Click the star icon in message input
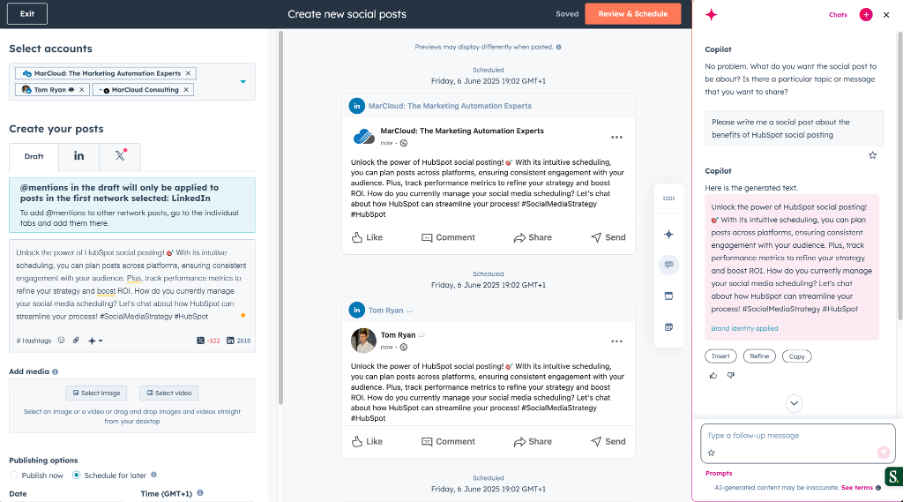The width and height of the screenshot is (904, 502). click(x=711, y=453)
